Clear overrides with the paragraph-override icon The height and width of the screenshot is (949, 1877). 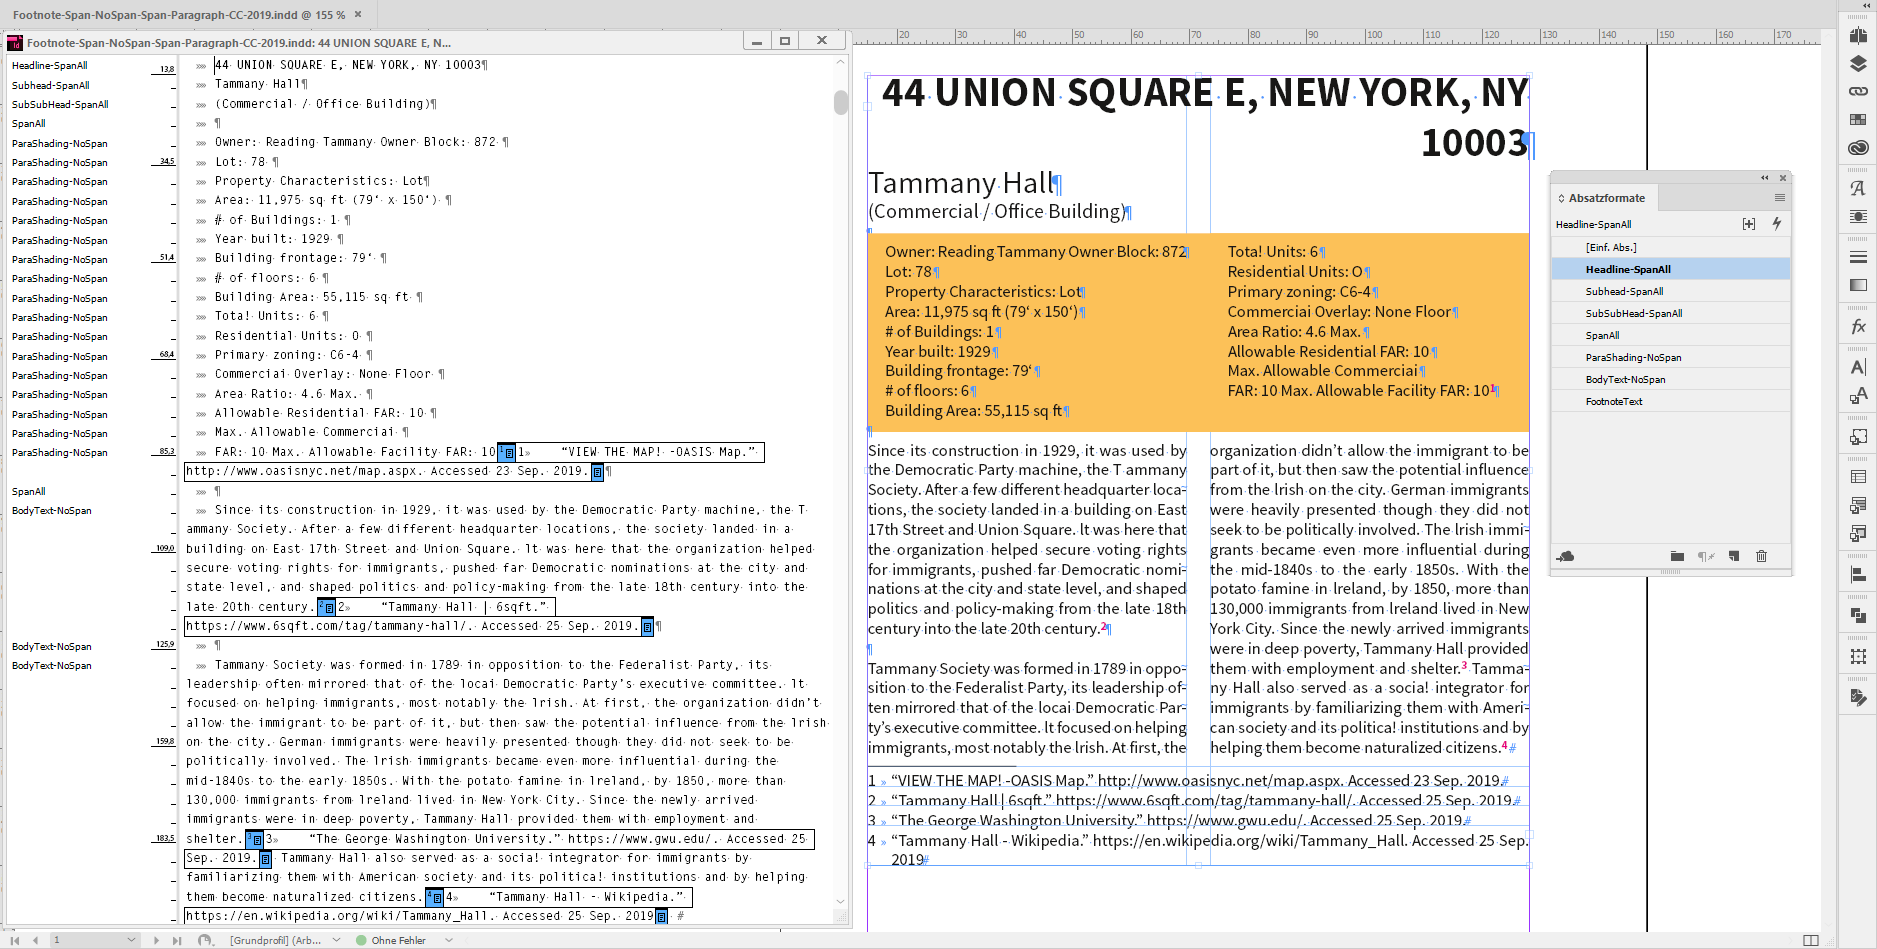tap(1705, 557)
